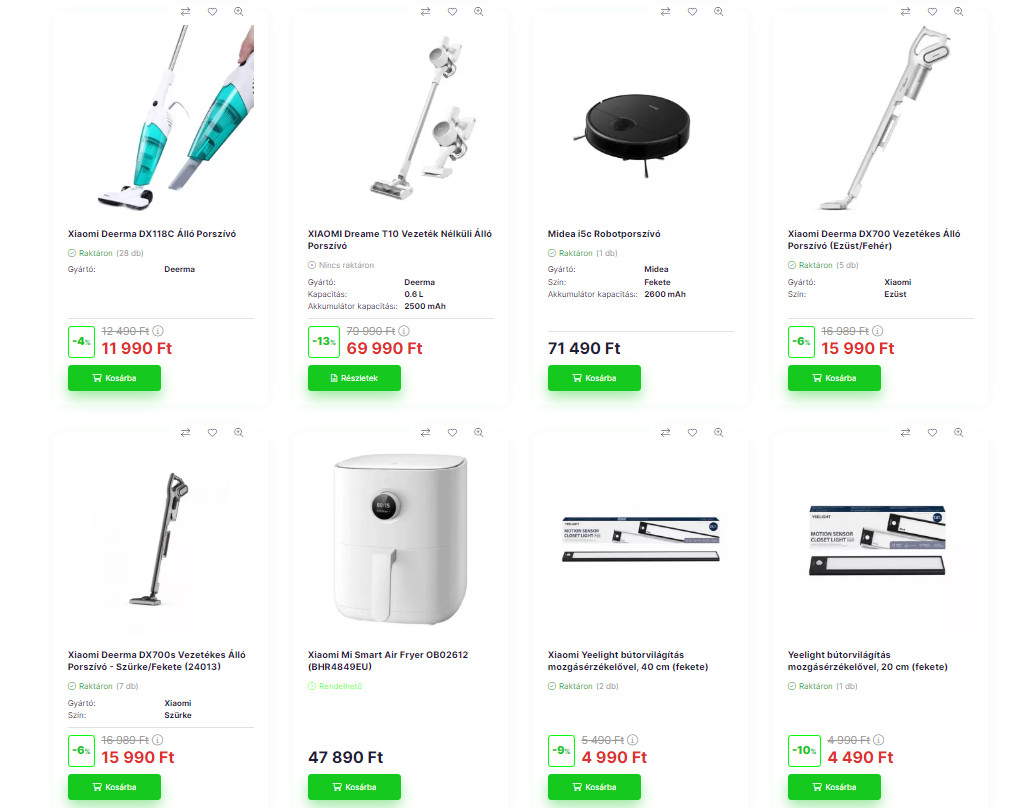The image size is (1012, 808).
Task: Add Xiaomi Air Fryer to Kosárba
Action: [354, 787]
